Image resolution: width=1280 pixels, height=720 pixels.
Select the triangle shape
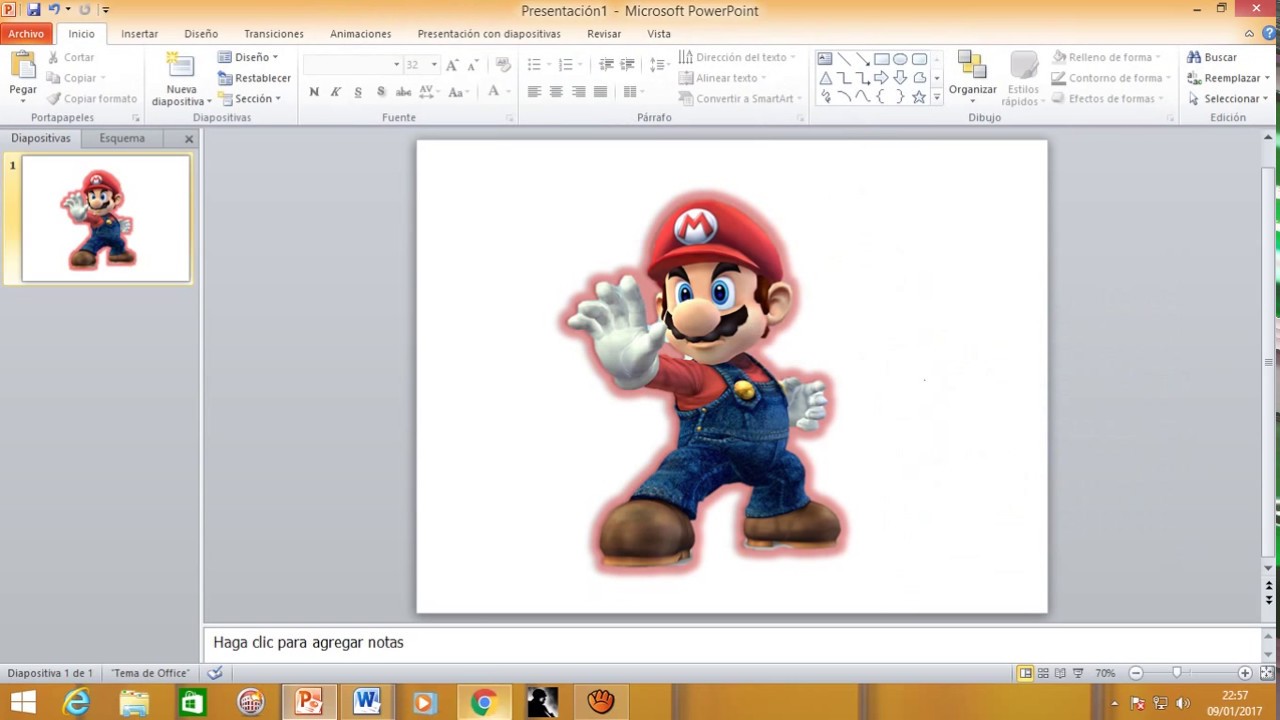pos(825,78)
